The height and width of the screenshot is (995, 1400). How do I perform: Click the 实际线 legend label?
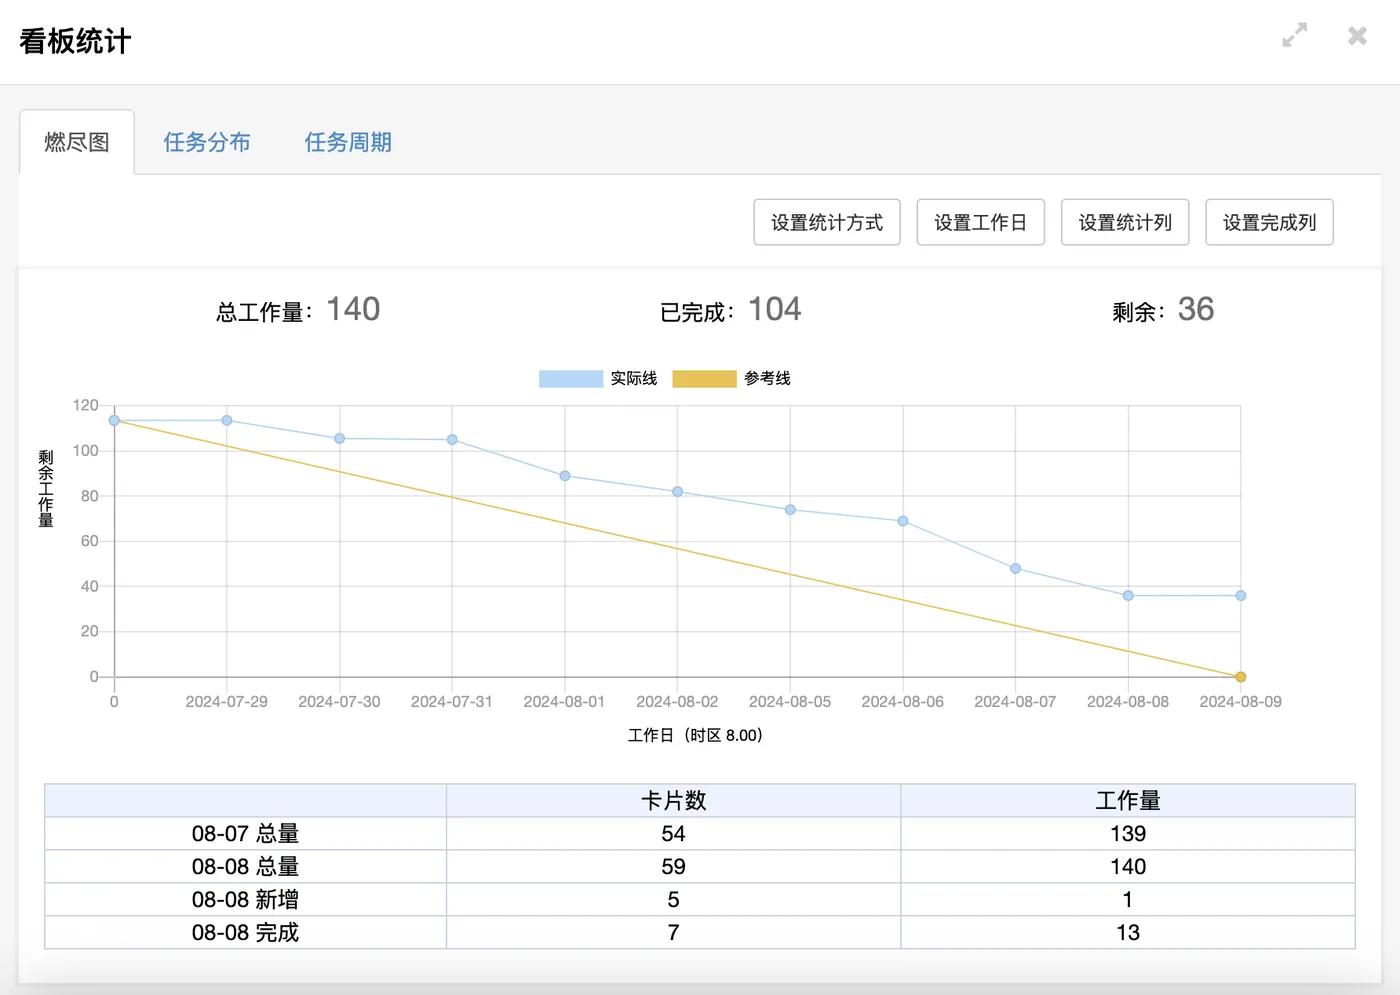634,378
